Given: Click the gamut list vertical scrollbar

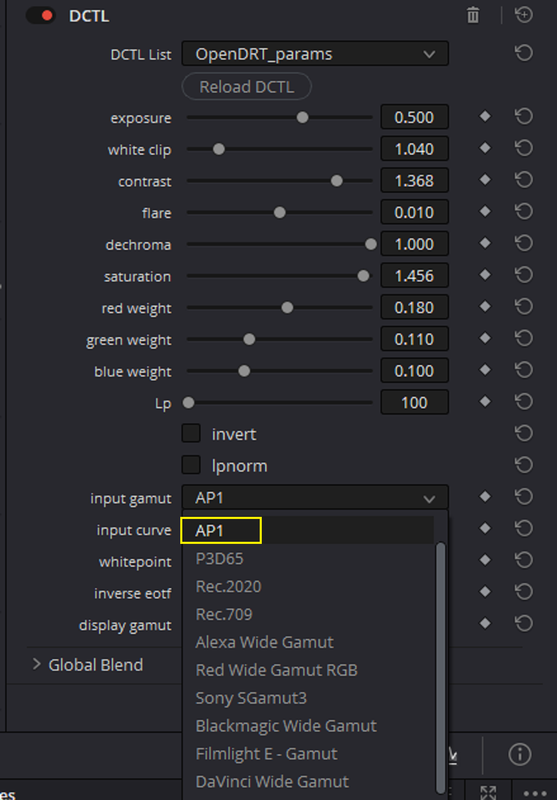Looking at the screenshot, I should [x=441, y=666].
